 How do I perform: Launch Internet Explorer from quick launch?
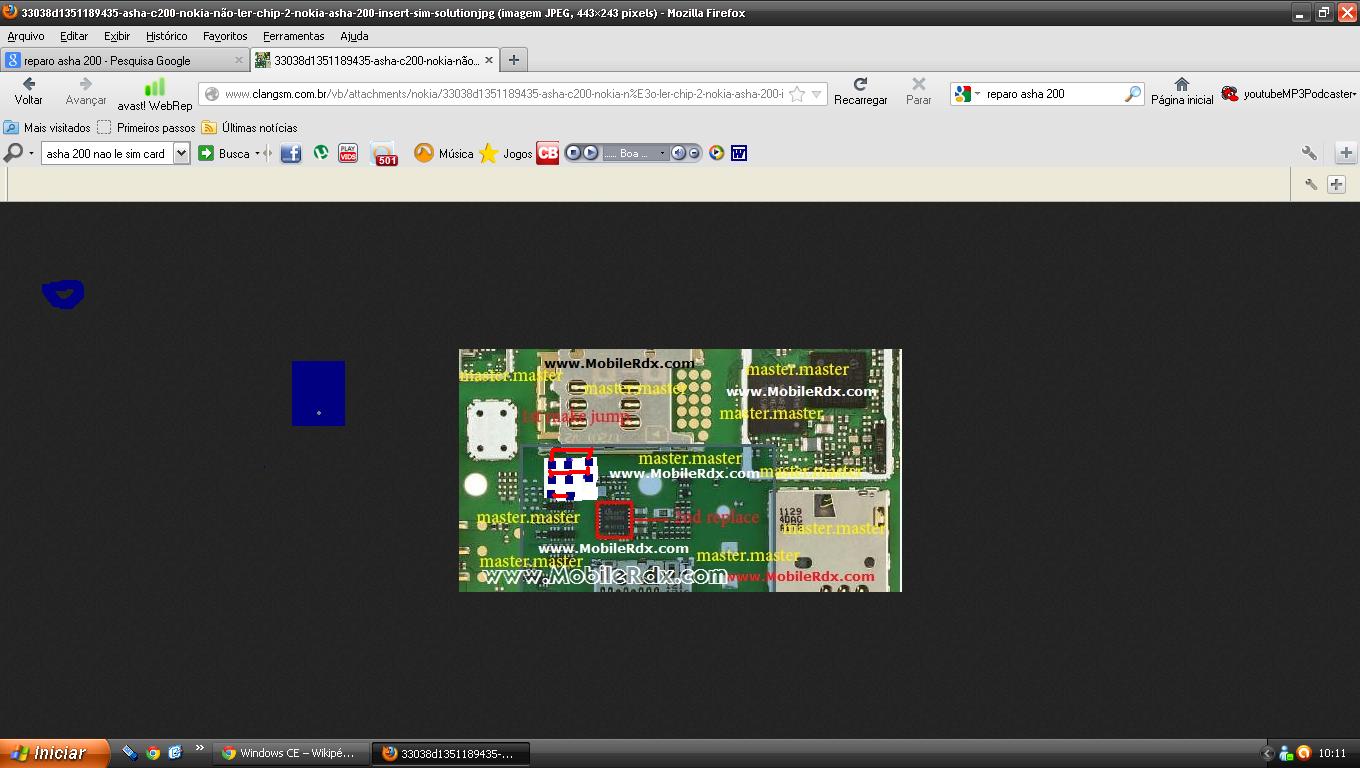pos(174,753)
